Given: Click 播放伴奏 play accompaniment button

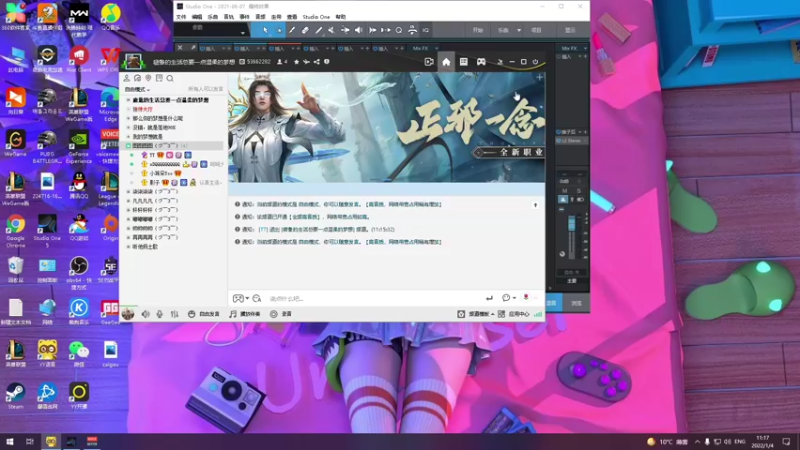Looking at the screenshot, I should pyautogui.click(x=245, y=314).
